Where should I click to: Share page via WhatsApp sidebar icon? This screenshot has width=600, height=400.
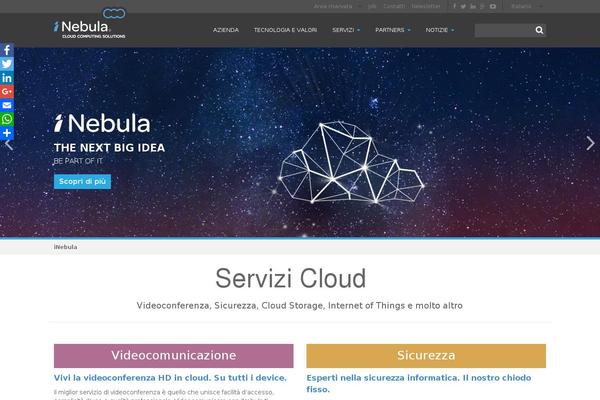point(7,119)
